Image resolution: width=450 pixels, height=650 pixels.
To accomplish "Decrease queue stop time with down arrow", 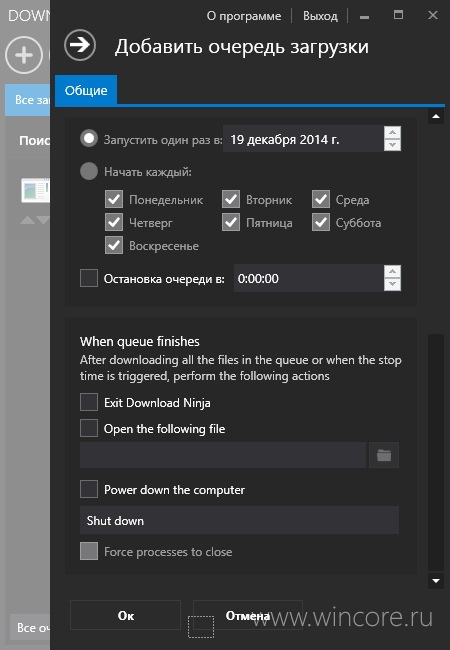I will (392, 284).
